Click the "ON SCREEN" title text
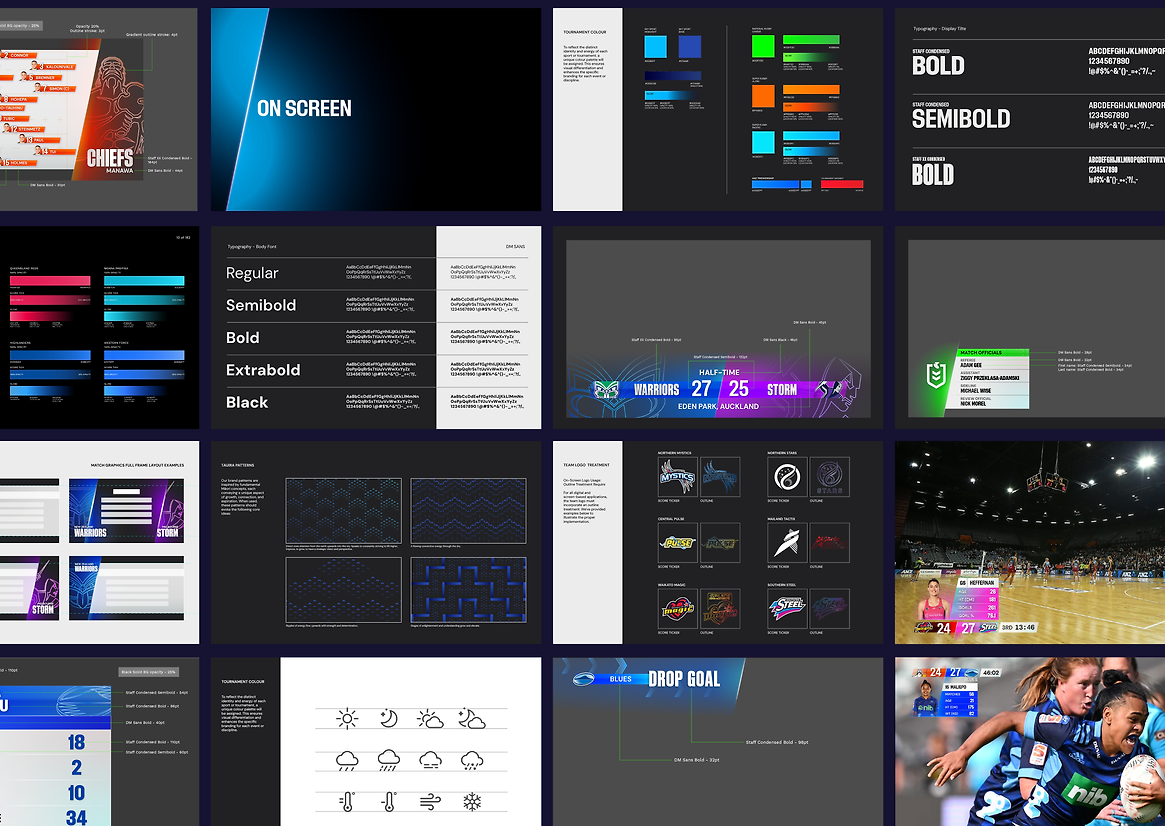1165x826 pixels. [x=304, y=108]
